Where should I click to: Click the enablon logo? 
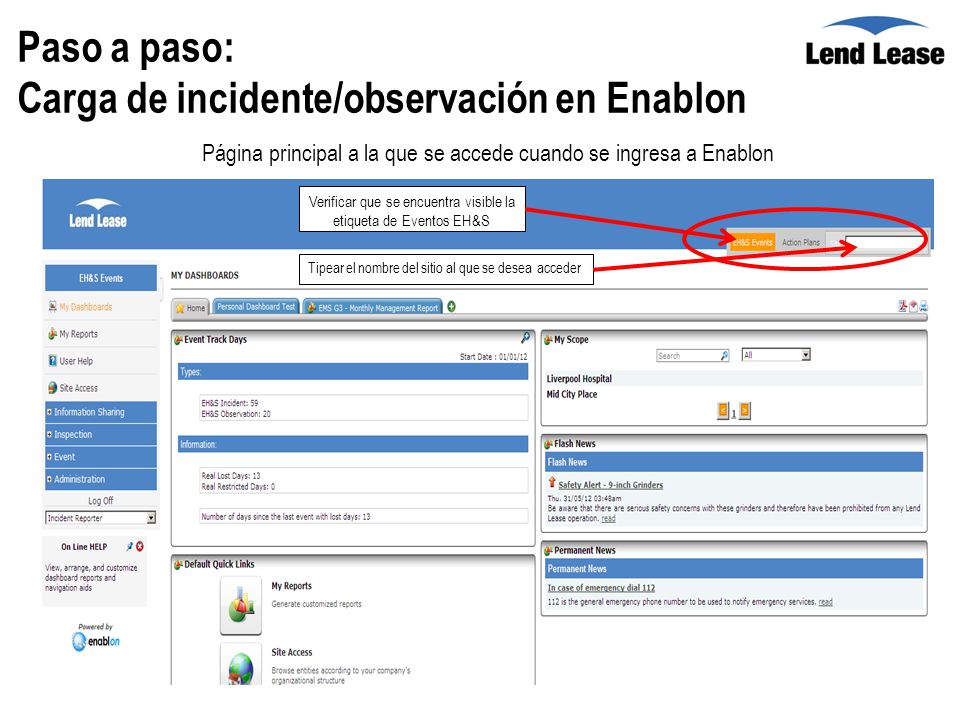(96, 640)
